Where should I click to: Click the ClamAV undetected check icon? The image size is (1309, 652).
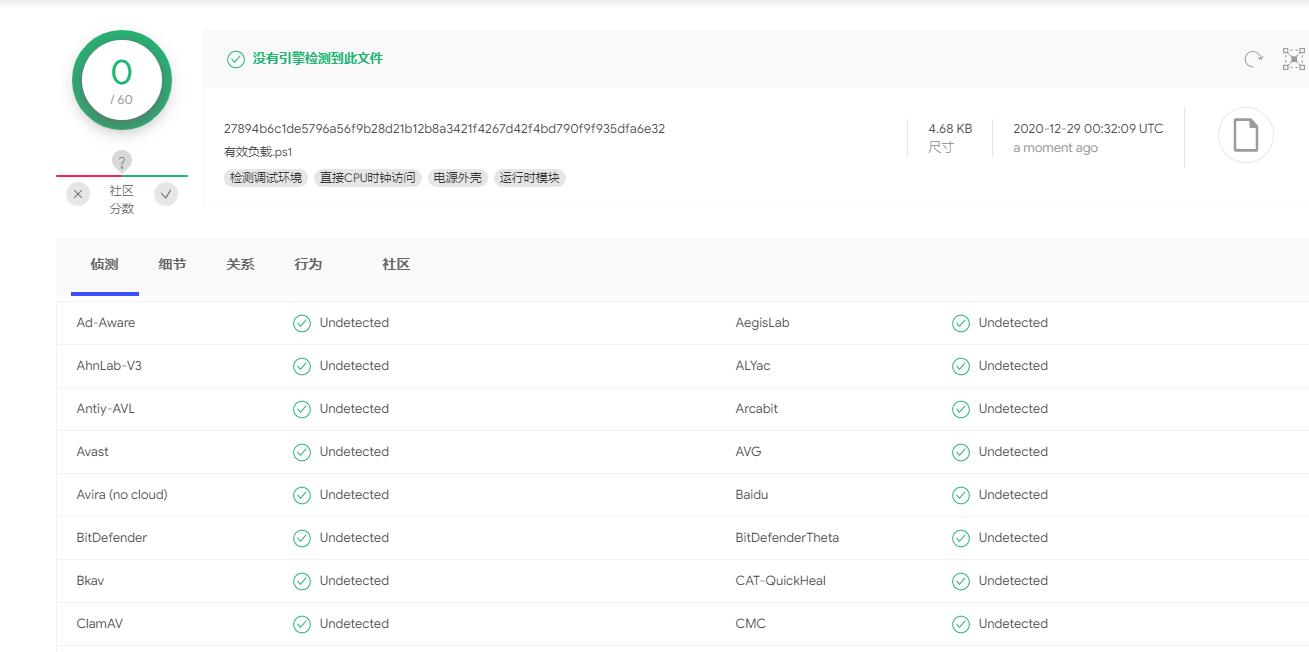302,624
